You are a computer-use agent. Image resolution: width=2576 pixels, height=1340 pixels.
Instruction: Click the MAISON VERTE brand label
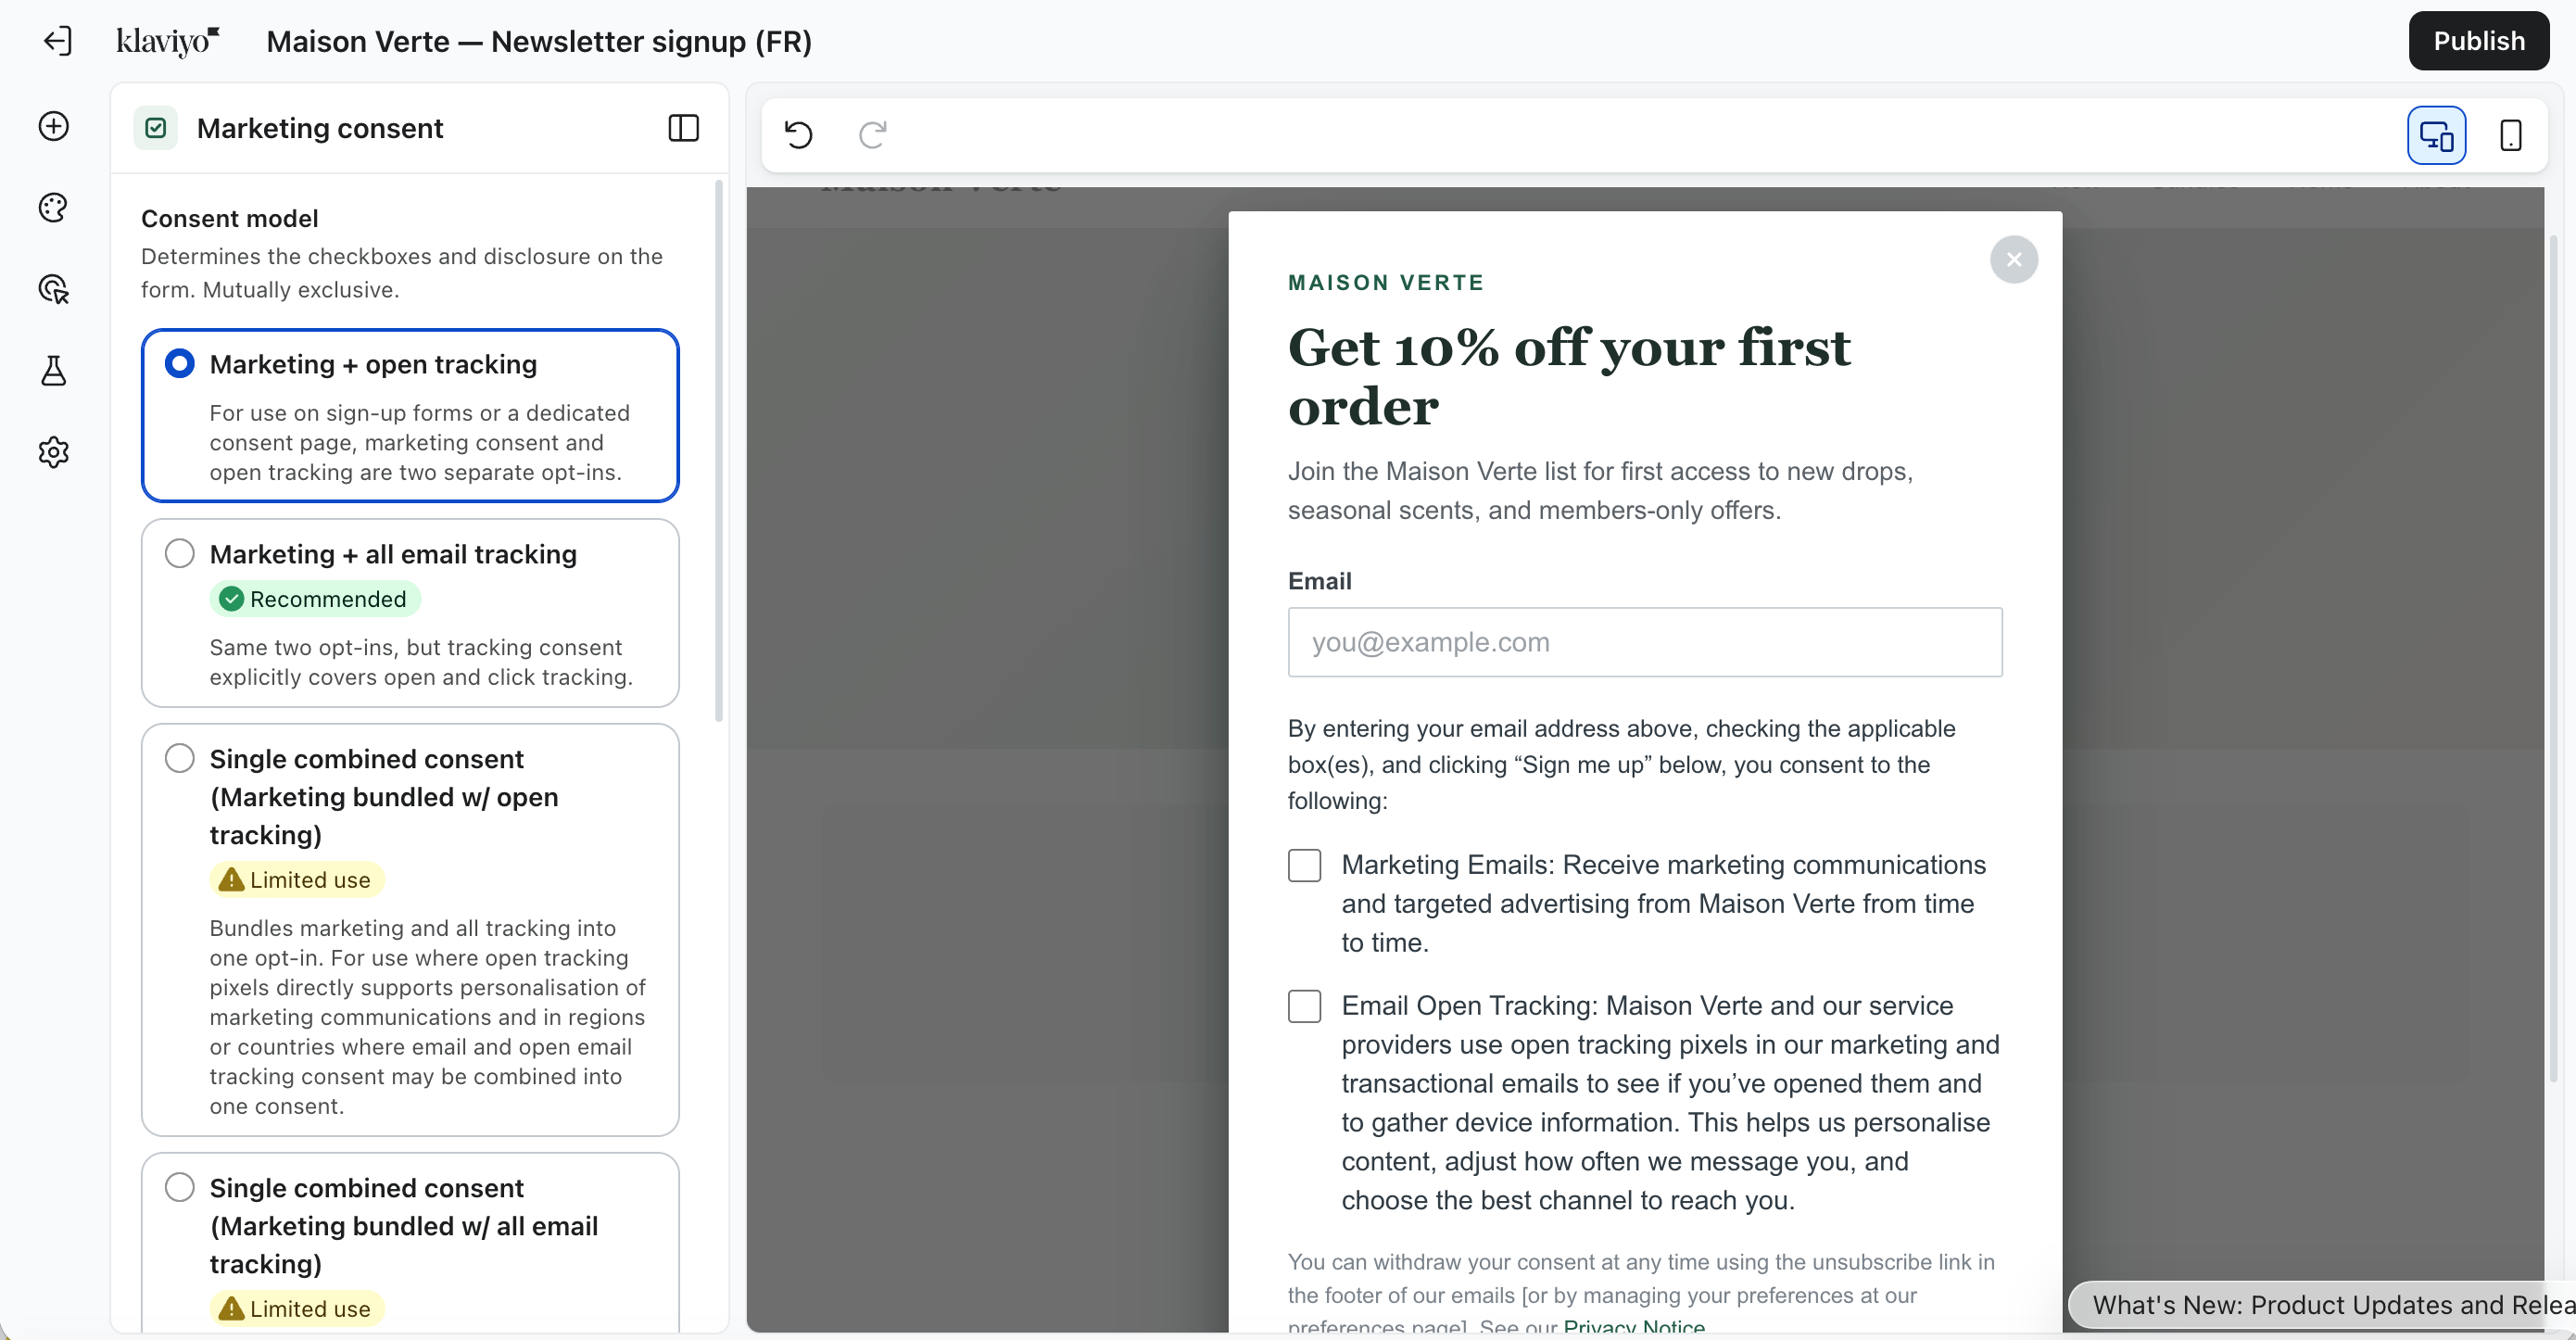pyautogui.click(x=1386, y=283)
